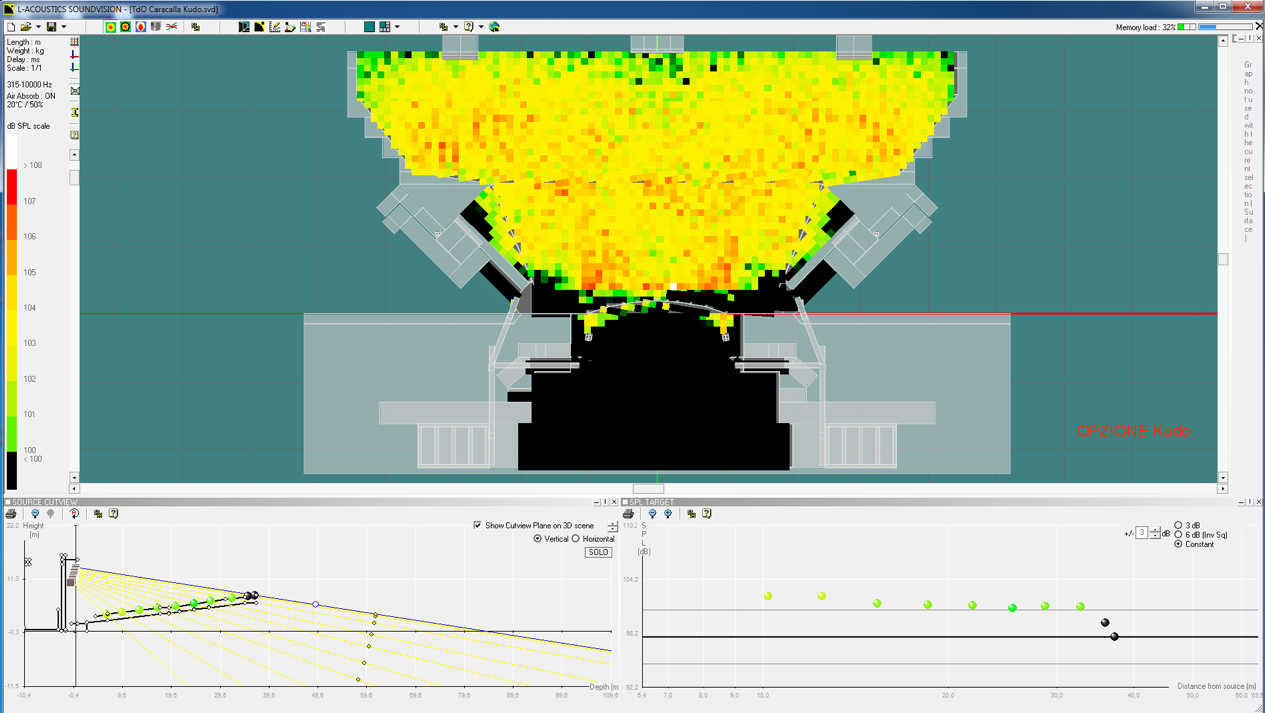Click the OPZIONE Kudo red label

click(x=1133, y=431)
